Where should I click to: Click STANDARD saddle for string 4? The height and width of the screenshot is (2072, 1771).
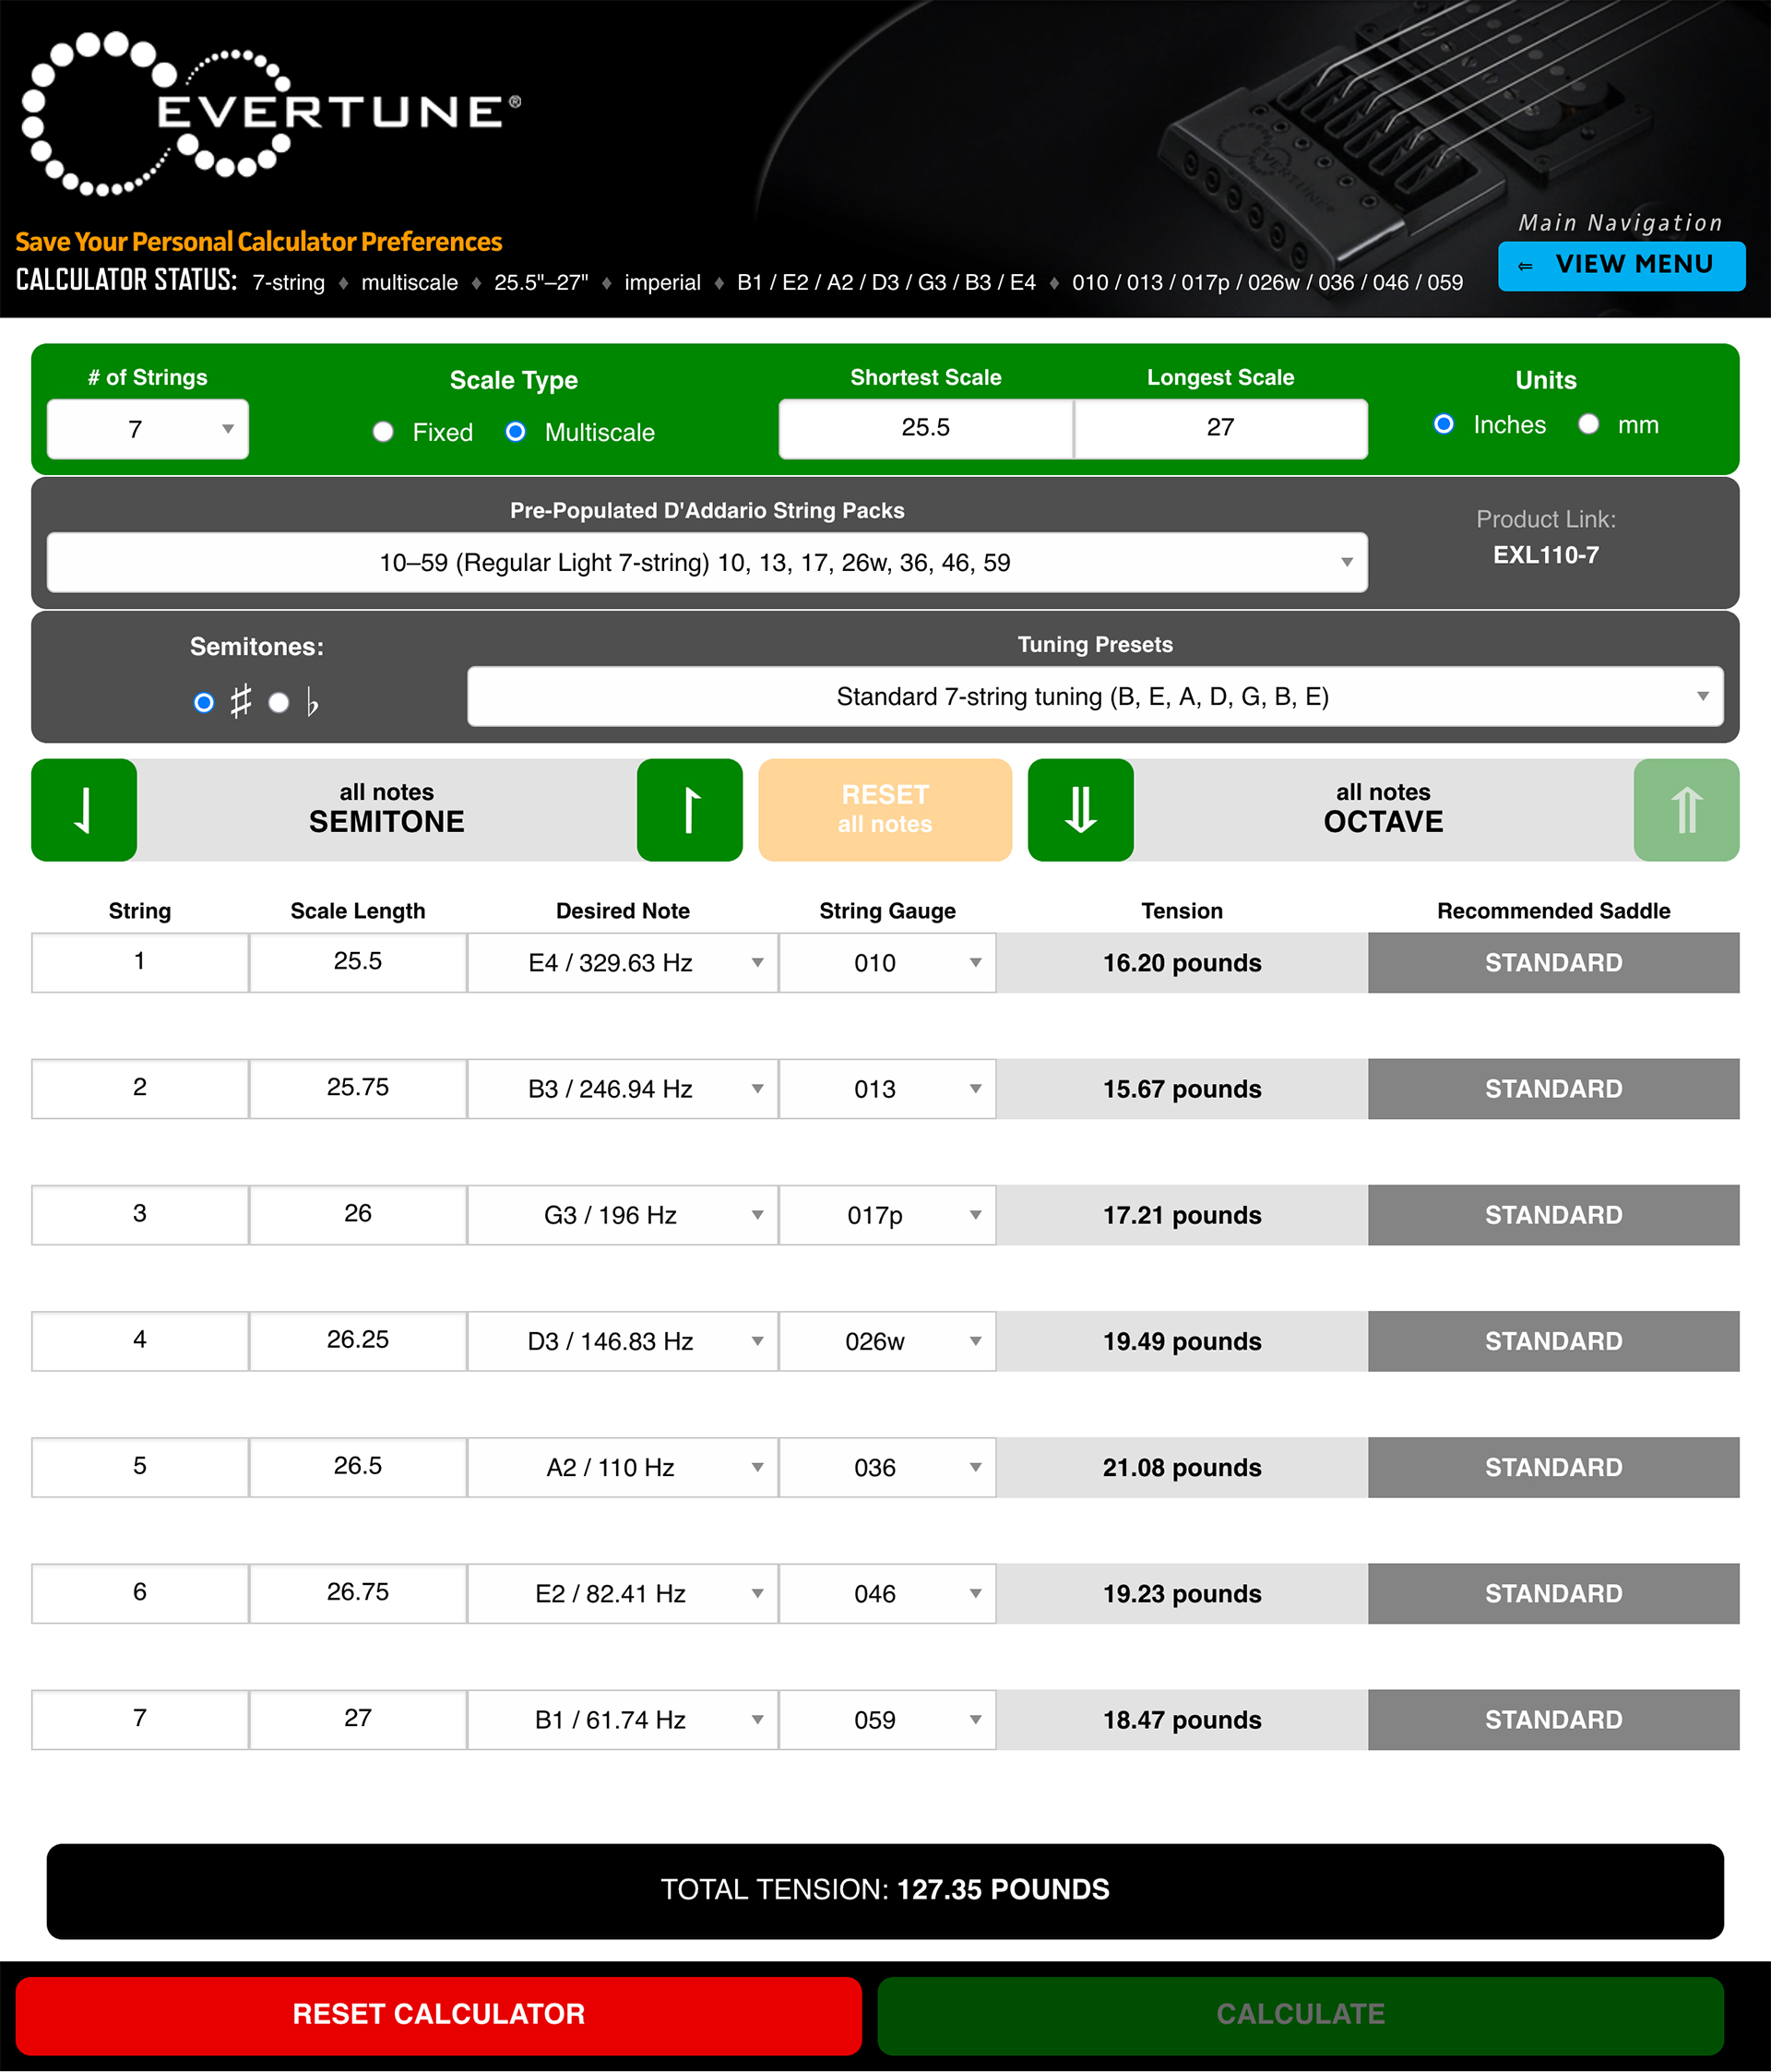tap(1553, 1341)
